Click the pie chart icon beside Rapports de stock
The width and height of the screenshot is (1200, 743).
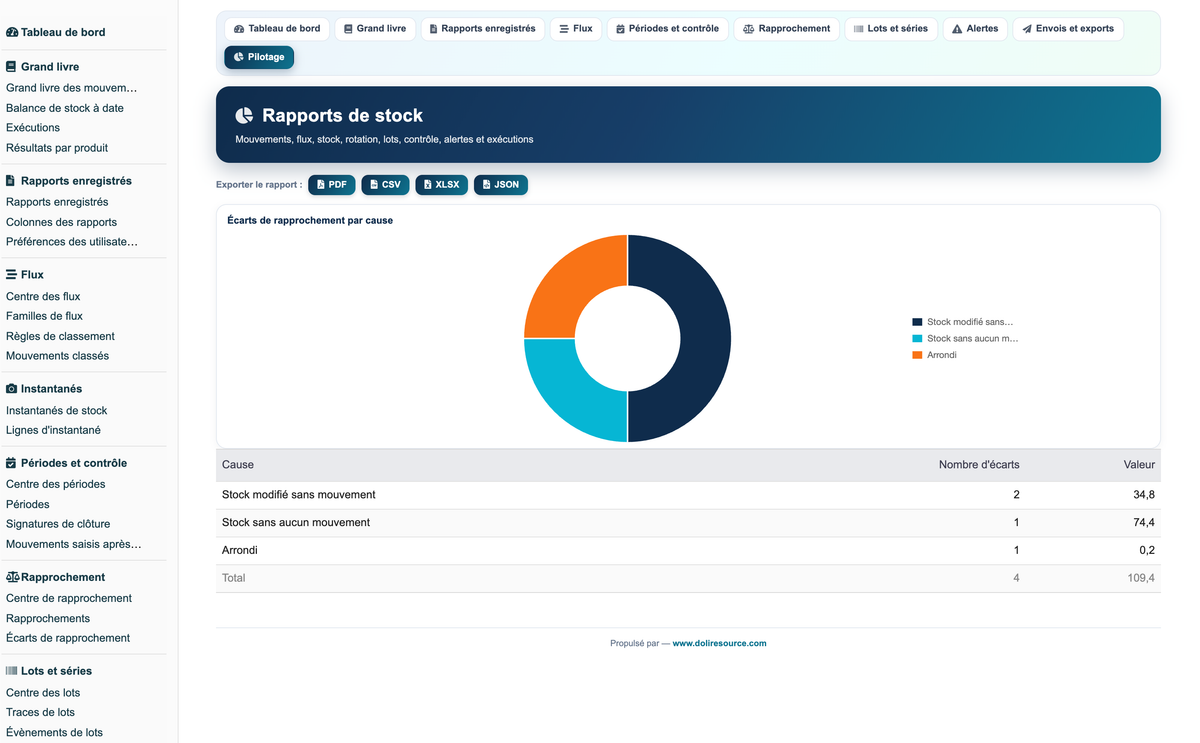pyautogui.click(x=244, y=116)
